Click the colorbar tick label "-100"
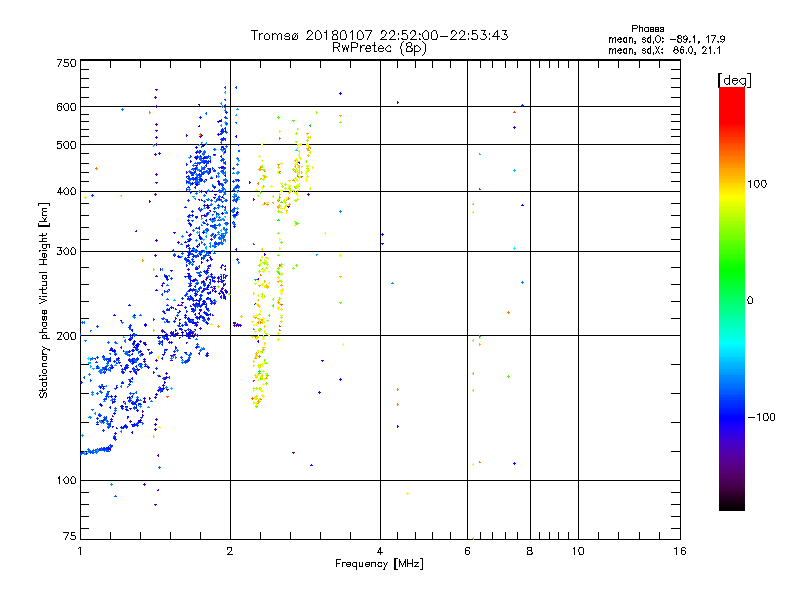 pos(761,417)
